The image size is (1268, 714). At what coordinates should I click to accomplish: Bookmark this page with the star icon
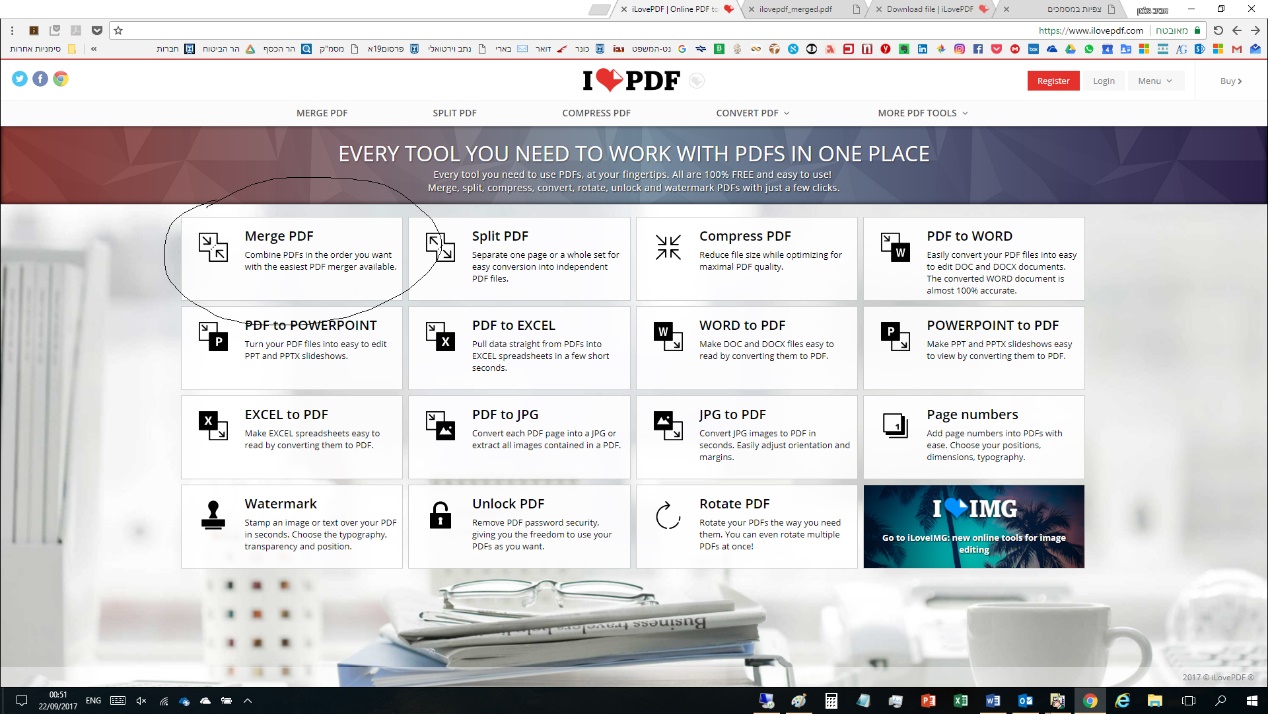pyautogui.click(x=118, y=31)
